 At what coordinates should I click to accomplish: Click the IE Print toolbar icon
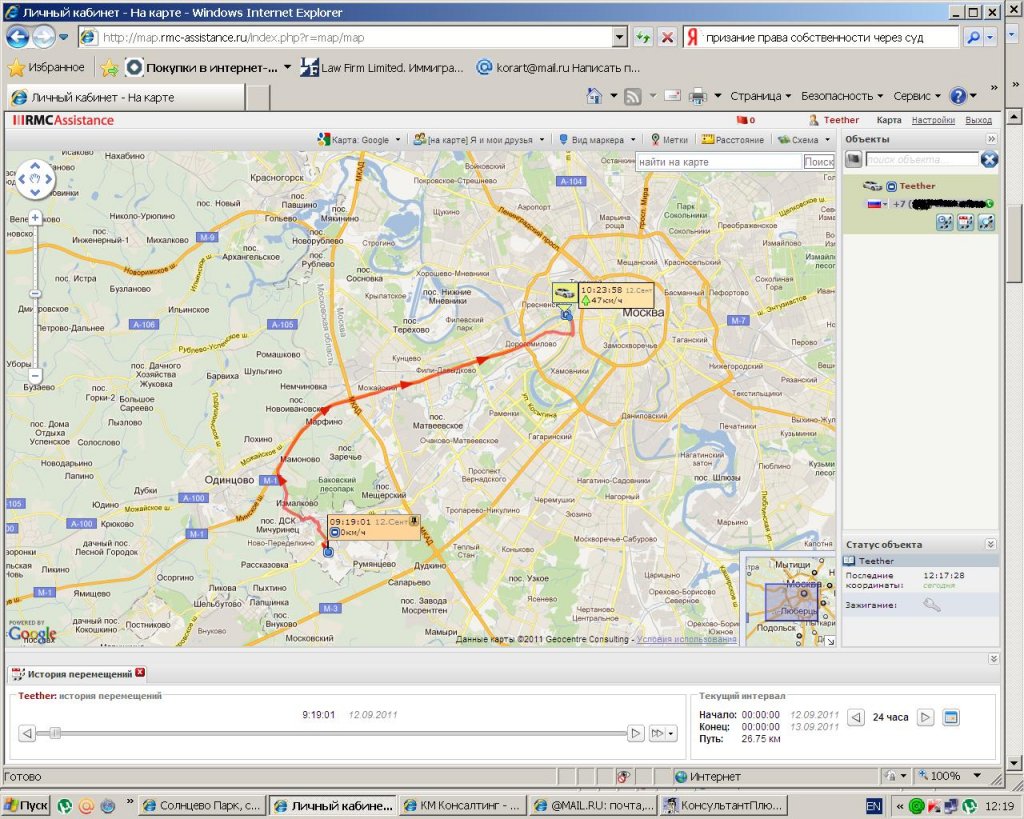point(698,96)
